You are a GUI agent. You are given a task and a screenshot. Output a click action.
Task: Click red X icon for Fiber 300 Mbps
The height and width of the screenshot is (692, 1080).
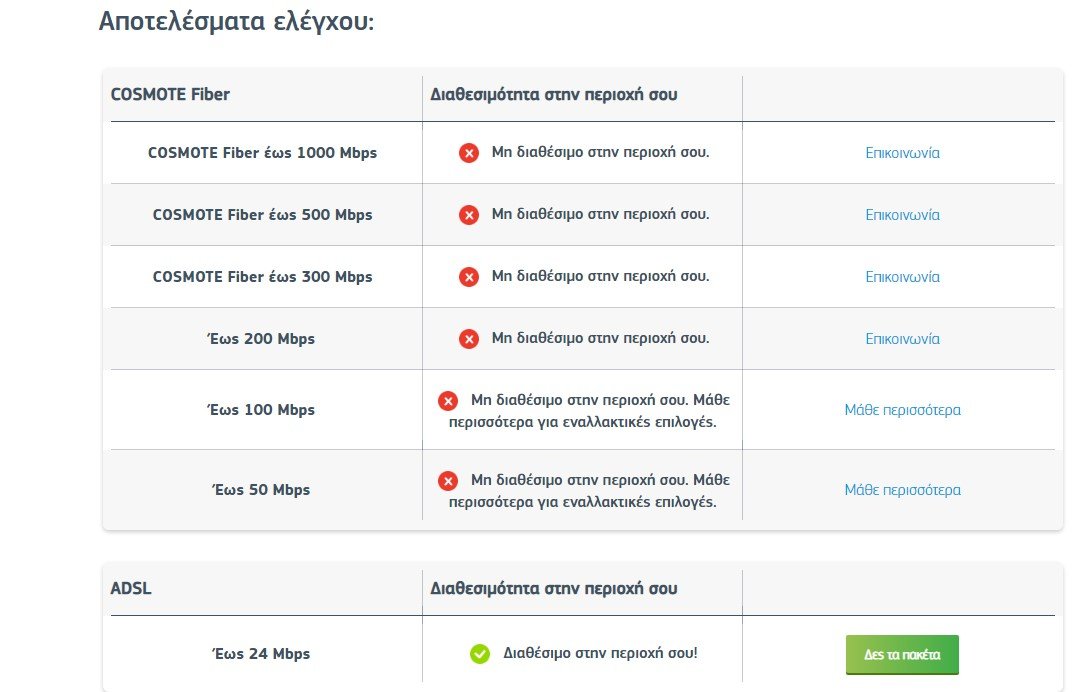469,277
